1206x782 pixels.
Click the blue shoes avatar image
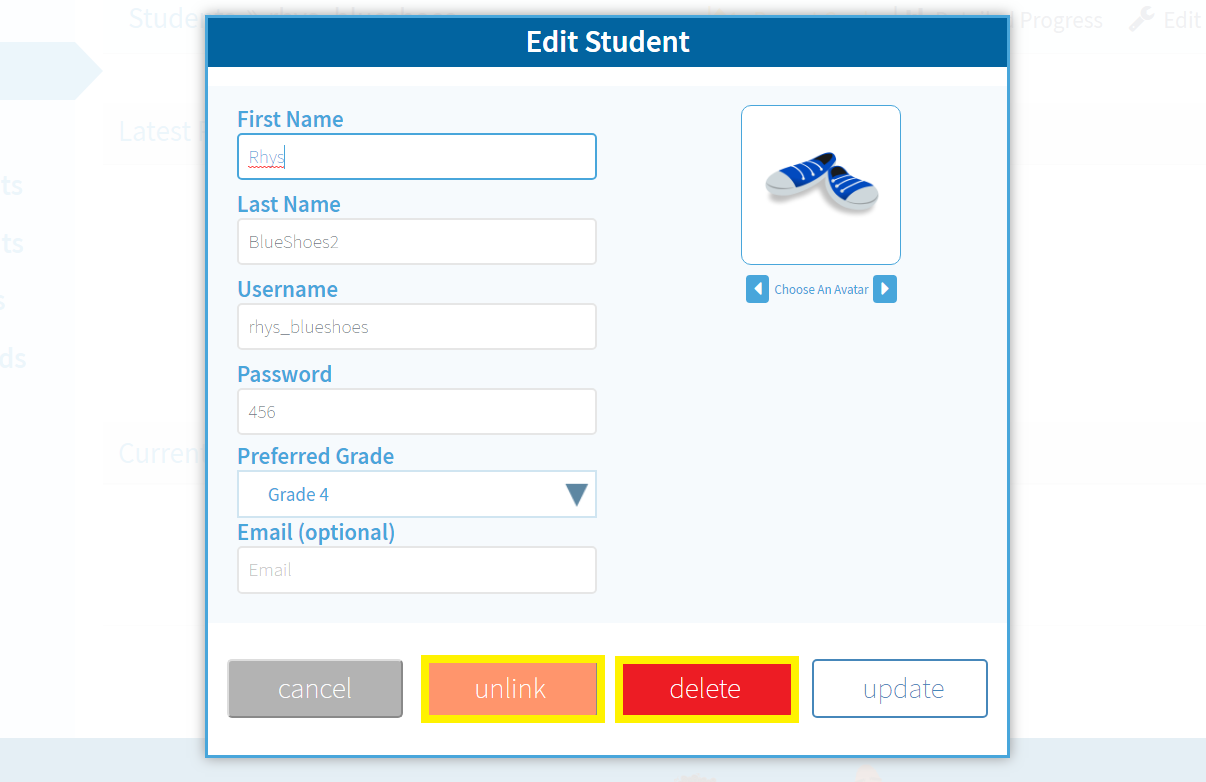pyautogui.click(x=821, y=184)
